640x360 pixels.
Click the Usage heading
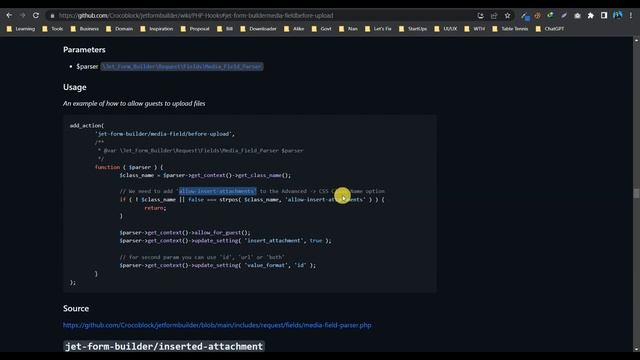coord(75,87)
